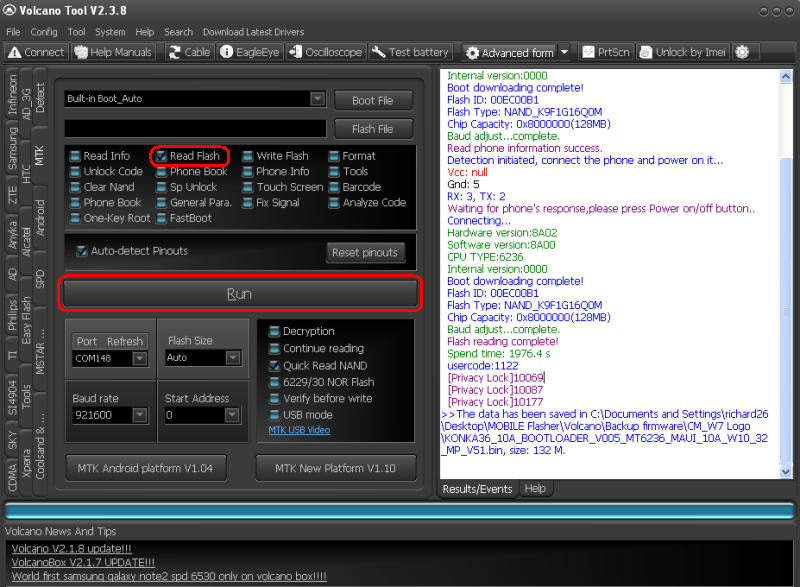Viewport: 800px width, 587px height.
Task: Click the empty flash file path field
Action: (195, 129)
